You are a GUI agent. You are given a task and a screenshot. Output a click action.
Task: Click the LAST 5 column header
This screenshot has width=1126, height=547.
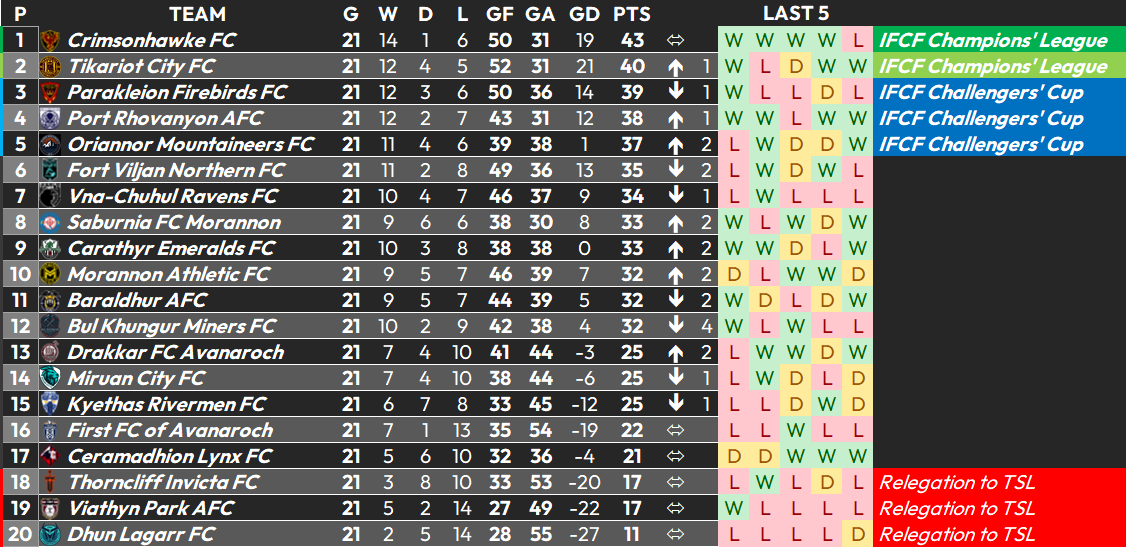[796, 14]
